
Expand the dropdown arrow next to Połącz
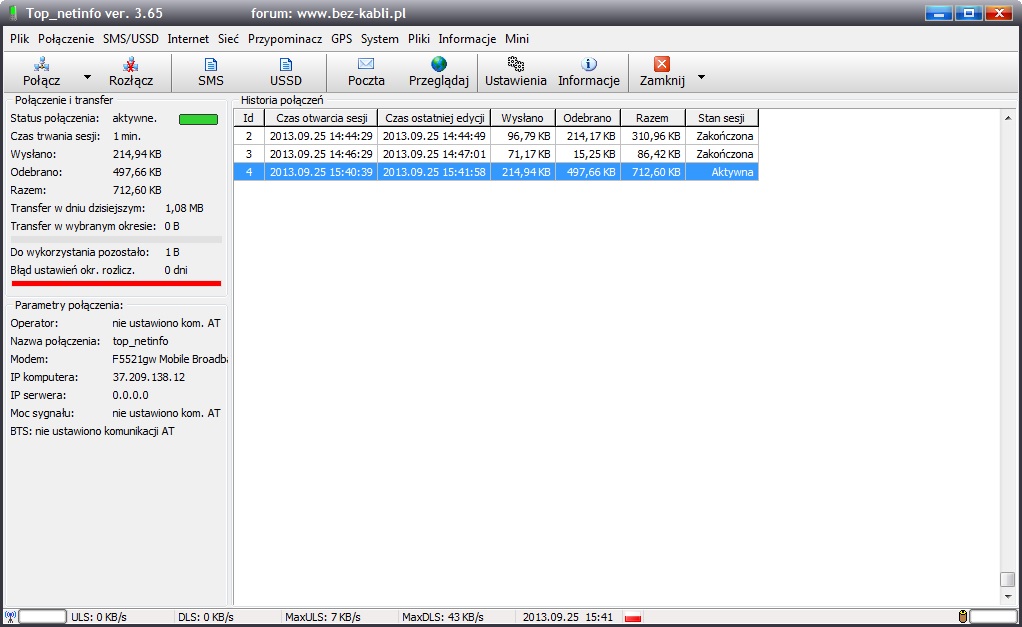point(87,77)
